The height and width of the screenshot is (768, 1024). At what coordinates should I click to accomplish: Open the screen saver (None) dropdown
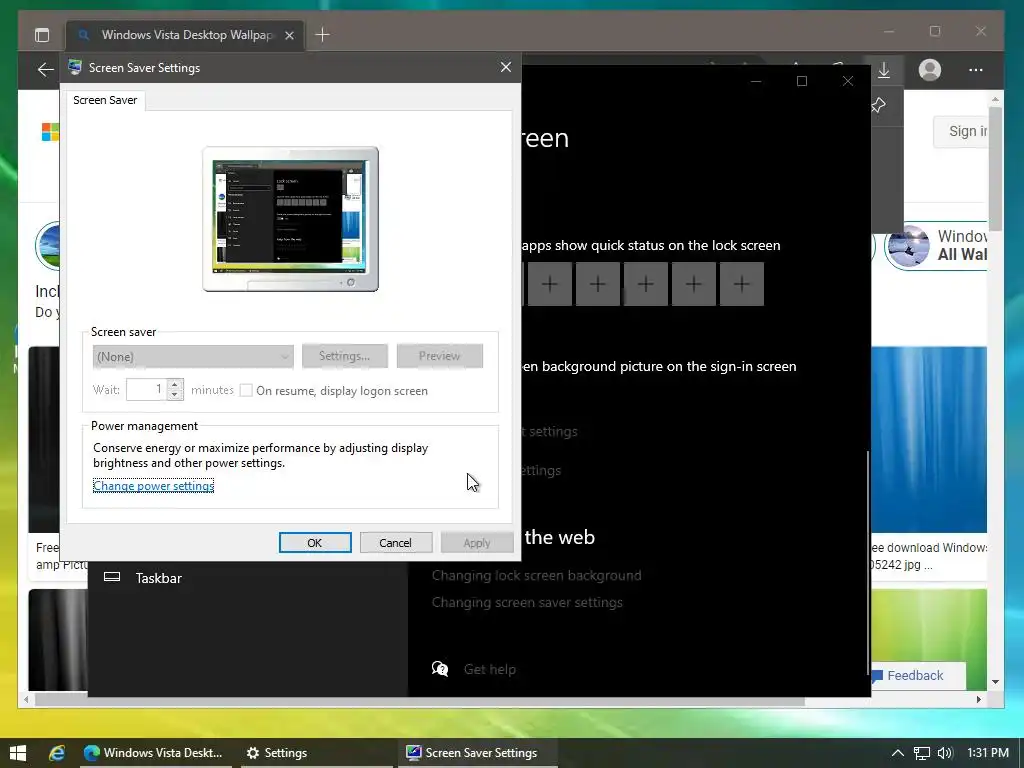coord(193,357)
